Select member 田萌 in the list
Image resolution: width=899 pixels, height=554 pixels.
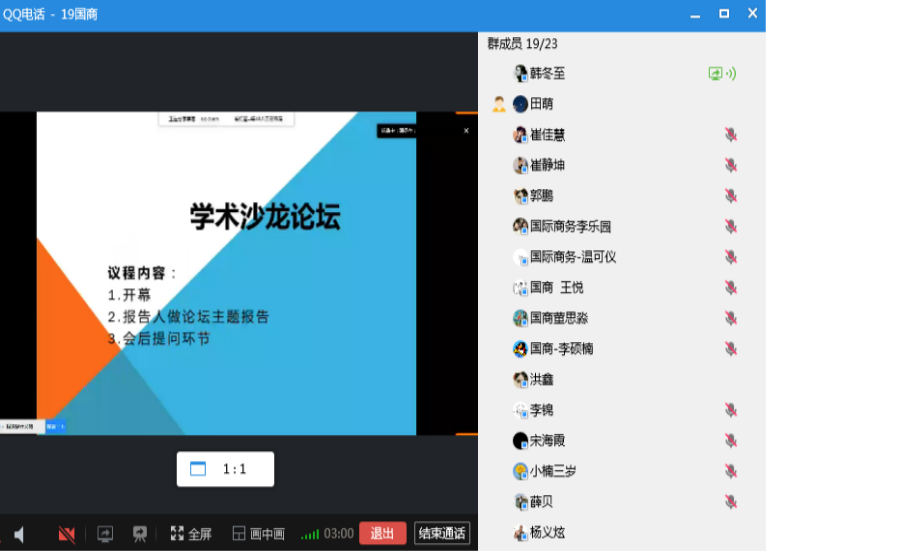click(x=541, y=104)
